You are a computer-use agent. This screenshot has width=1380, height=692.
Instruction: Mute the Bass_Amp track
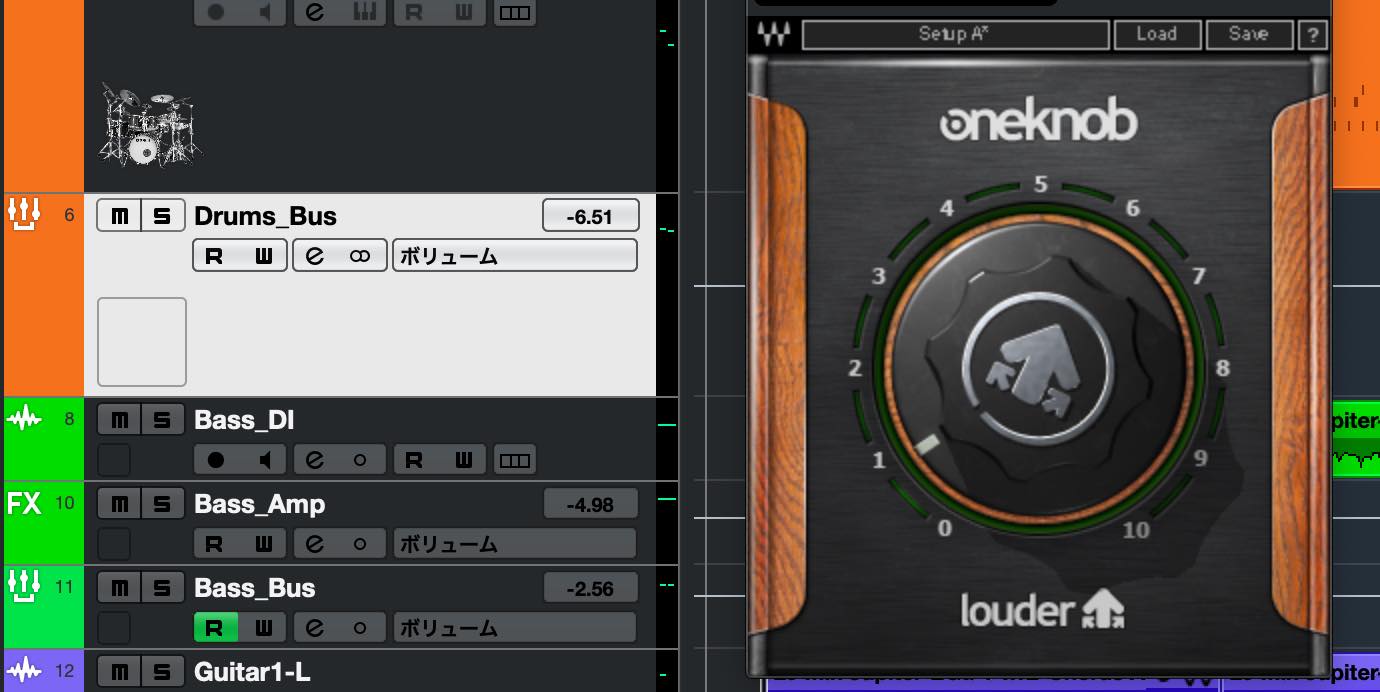(119, 504)
